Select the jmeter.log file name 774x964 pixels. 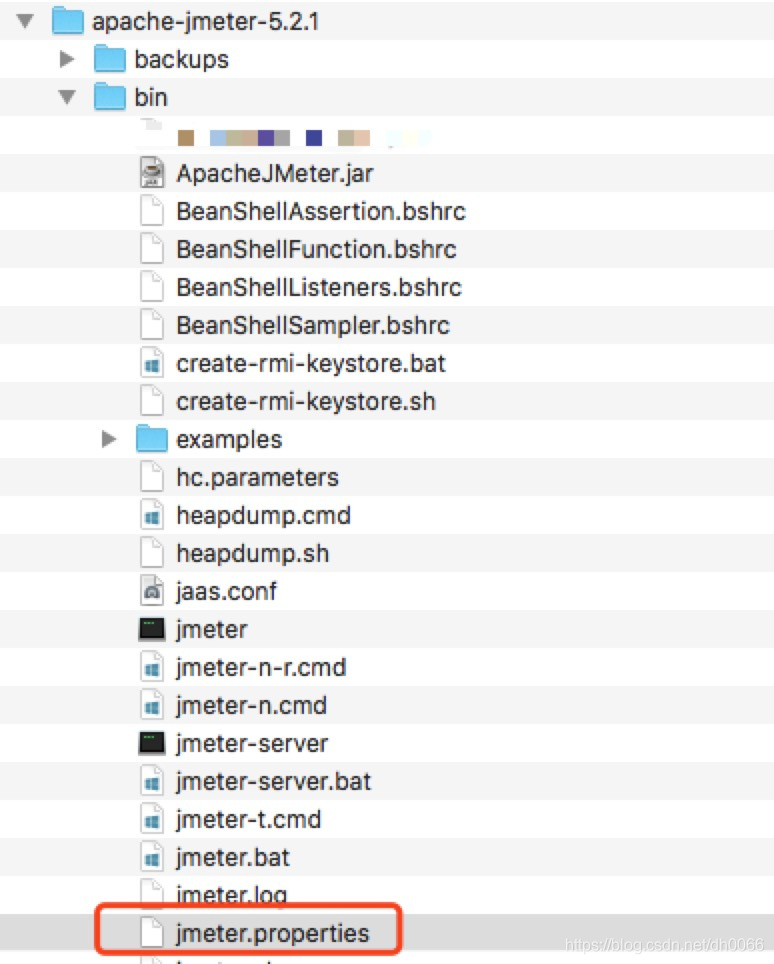tap(231, 895)
